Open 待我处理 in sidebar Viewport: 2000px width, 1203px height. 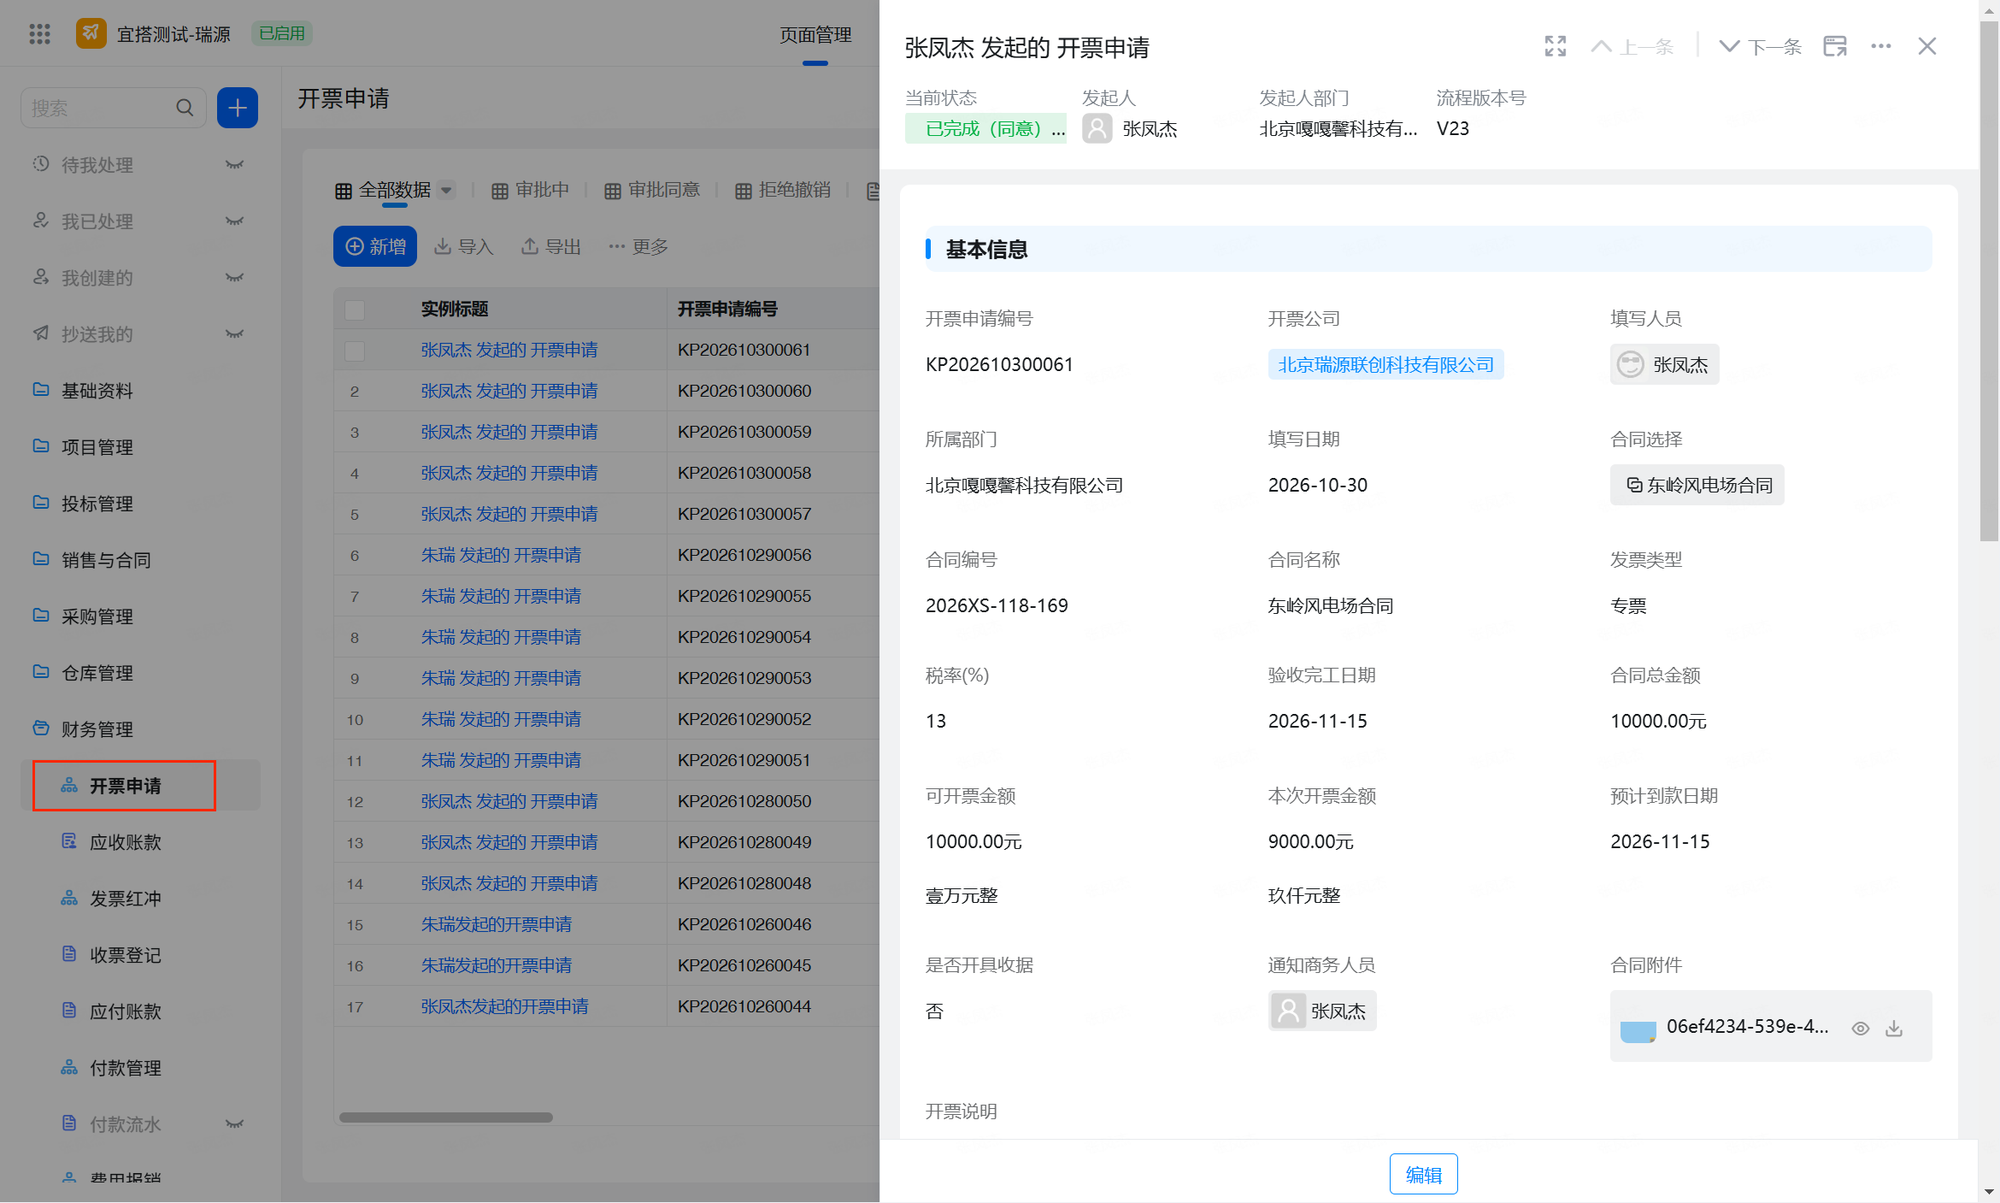pos(97,165)
